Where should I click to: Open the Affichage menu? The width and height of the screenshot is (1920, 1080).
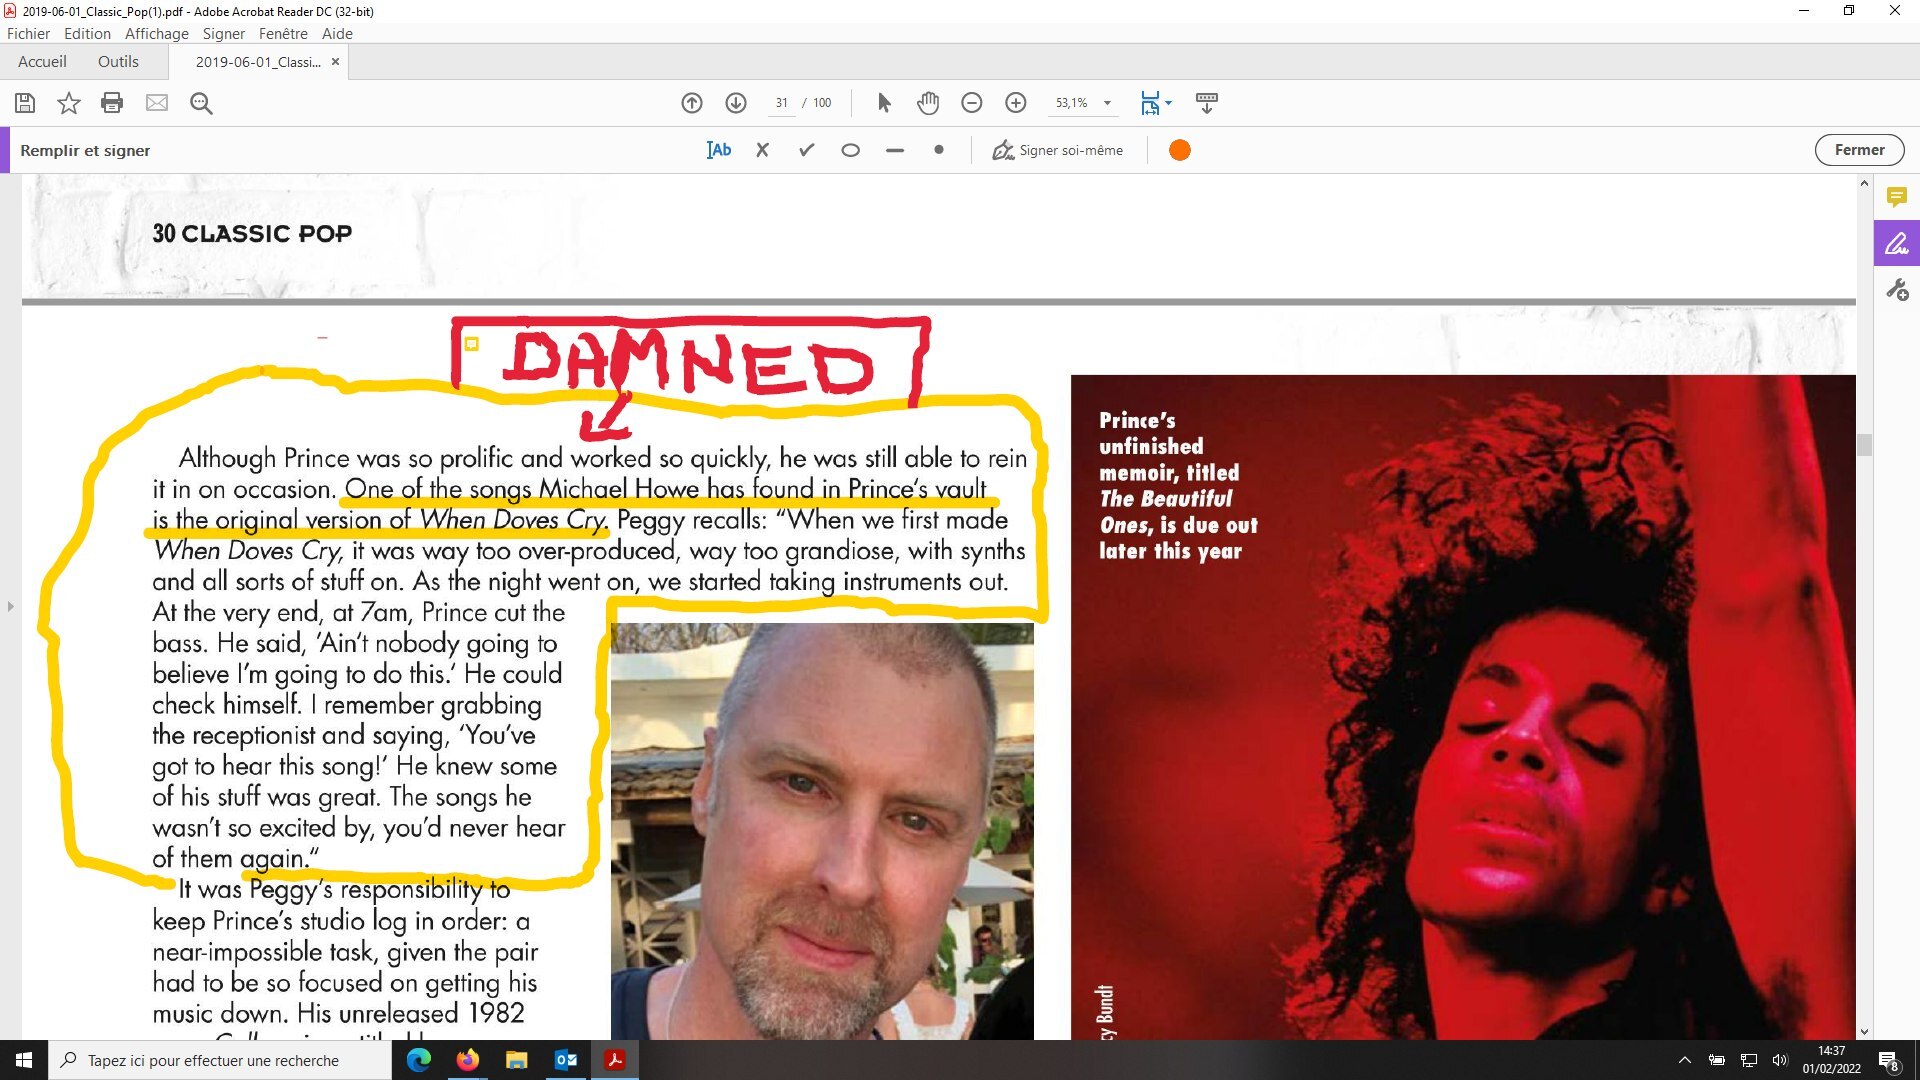click(x=156, y=33)
